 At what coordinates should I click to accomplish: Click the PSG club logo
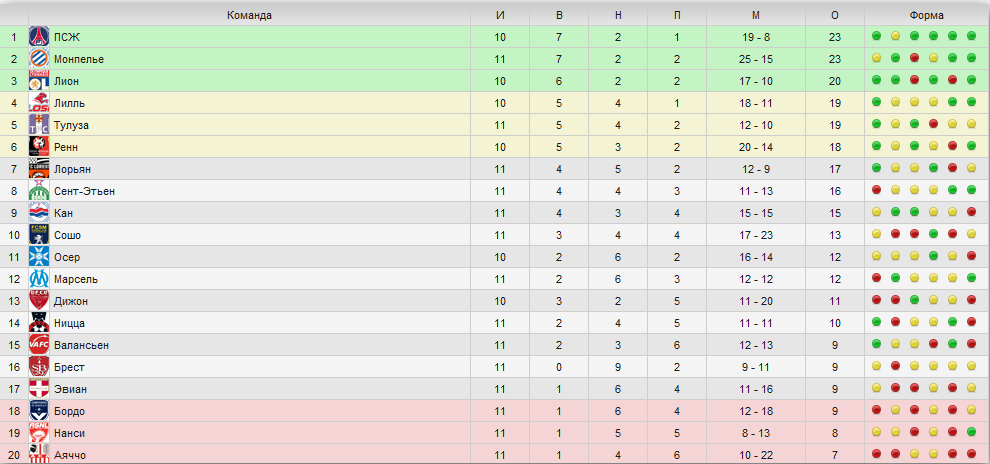pos(39,37)
